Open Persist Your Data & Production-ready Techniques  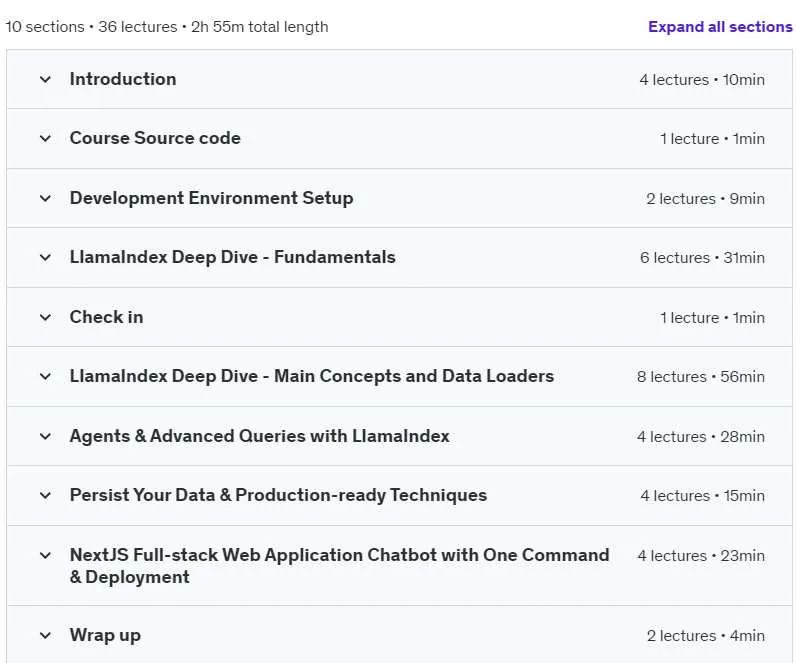click(x=278, y=495)
